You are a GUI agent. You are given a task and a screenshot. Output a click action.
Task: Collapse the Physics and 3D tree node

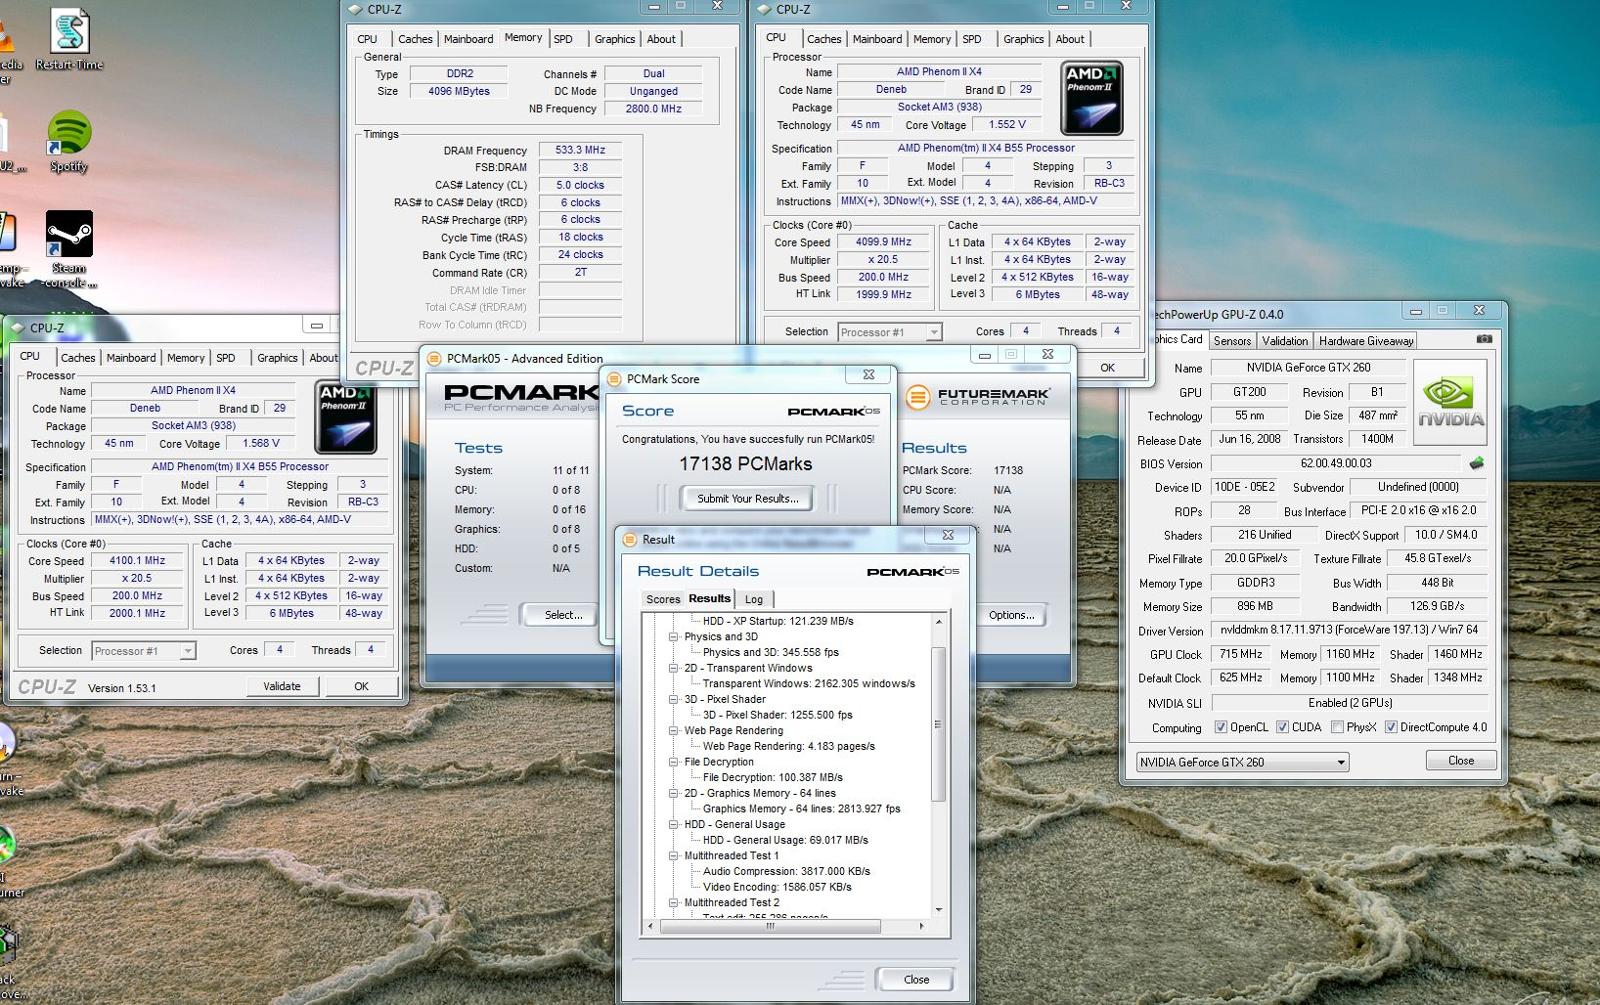pos(673,637)
